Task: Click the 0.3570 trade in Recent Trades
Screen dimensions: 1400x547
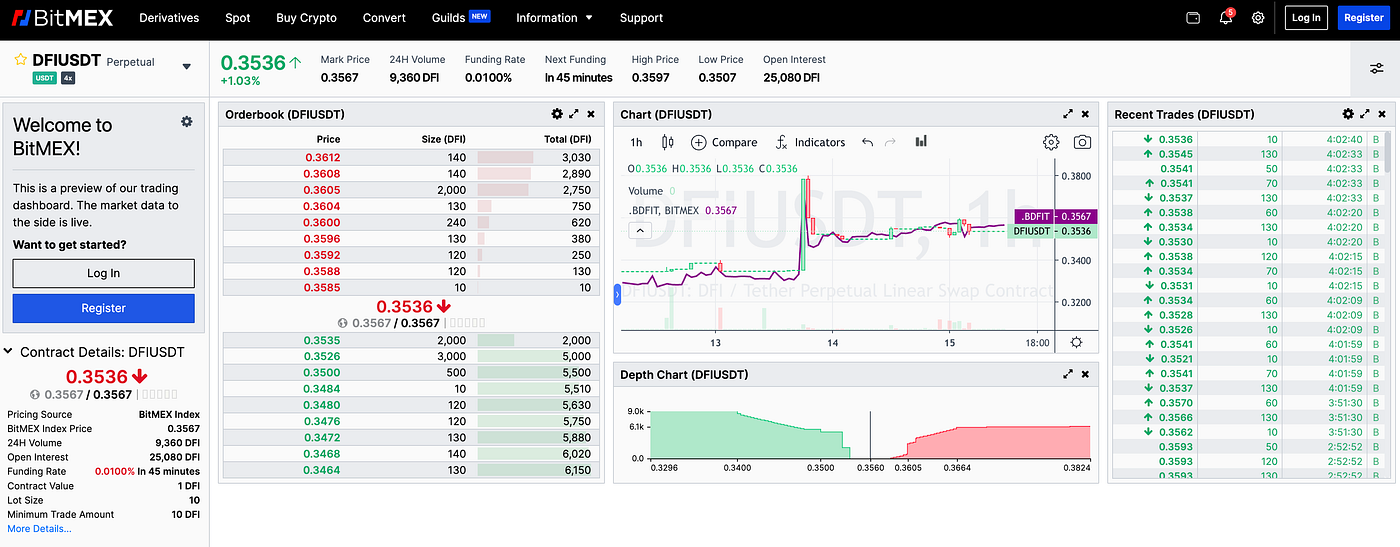Action: [1175, 403]
